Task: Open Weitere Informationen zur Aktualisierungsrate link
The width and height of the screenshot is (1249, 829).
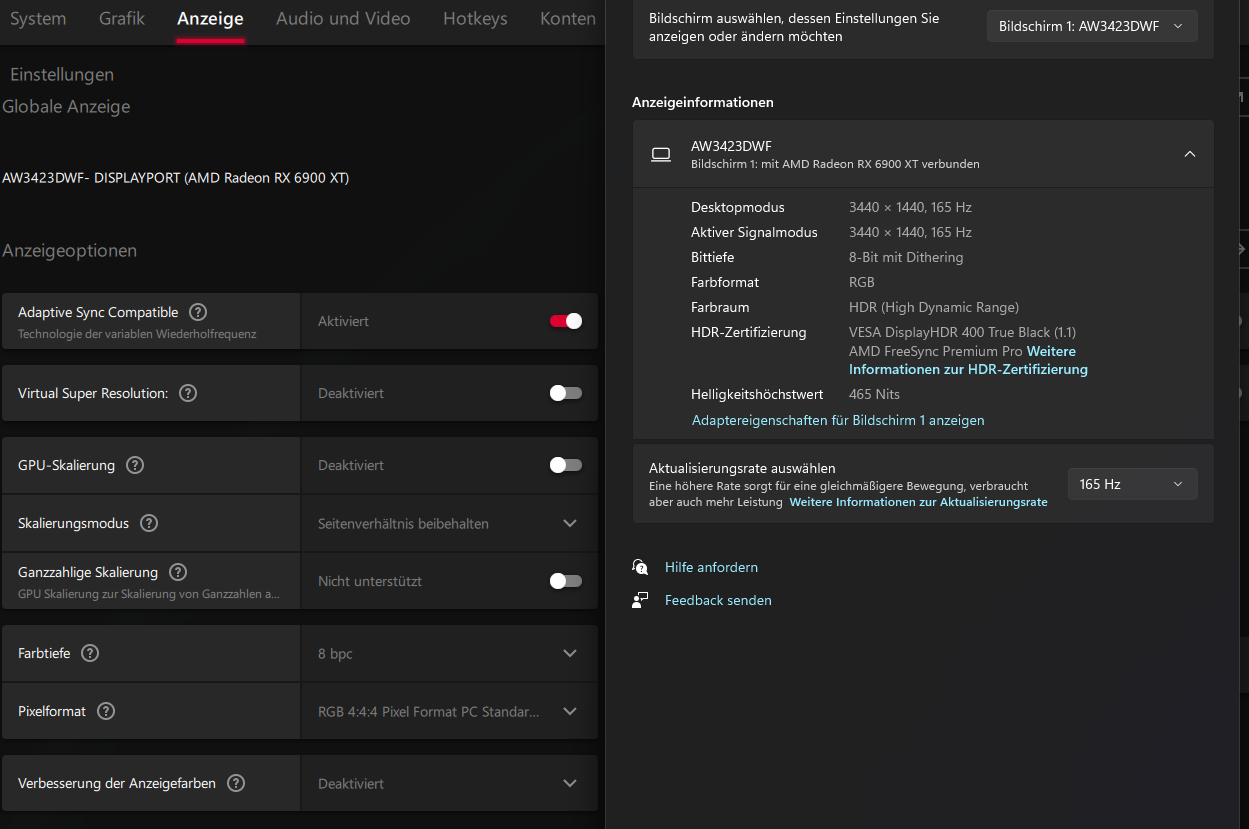Action: pos(918,502)
